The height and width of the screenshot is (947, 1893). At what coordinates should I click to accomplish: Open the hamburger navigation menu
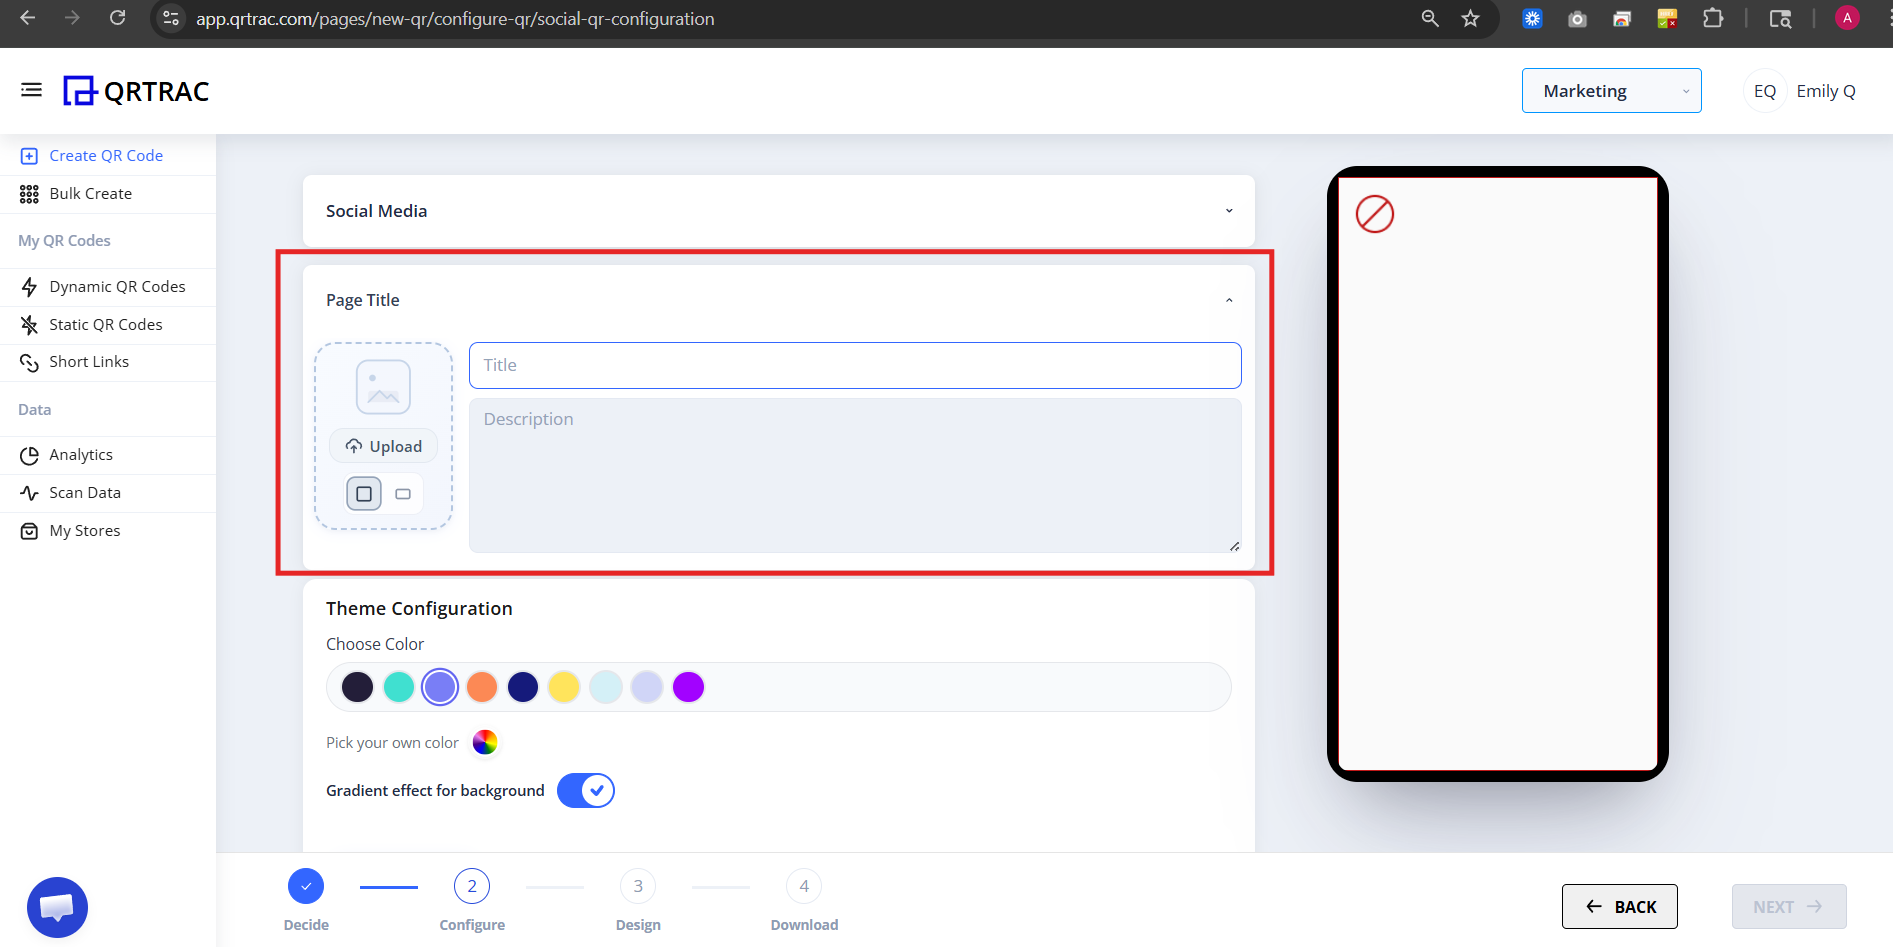click(x=31, y=90)
